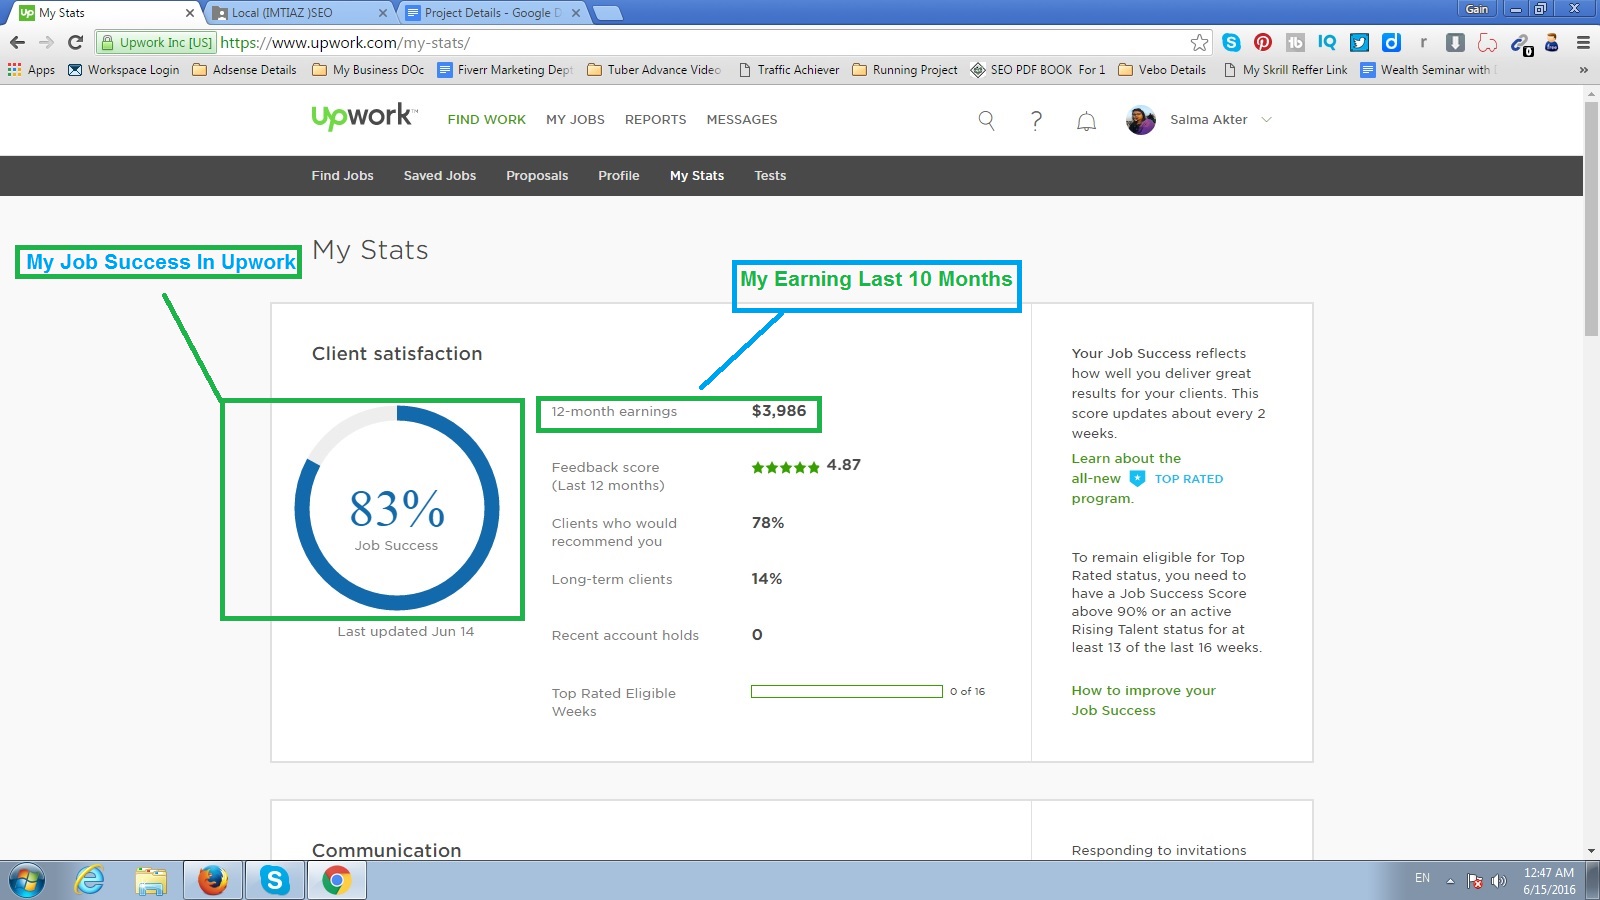Click the TubeBuddy 'tb' extension icon

tap(1295, 42)
